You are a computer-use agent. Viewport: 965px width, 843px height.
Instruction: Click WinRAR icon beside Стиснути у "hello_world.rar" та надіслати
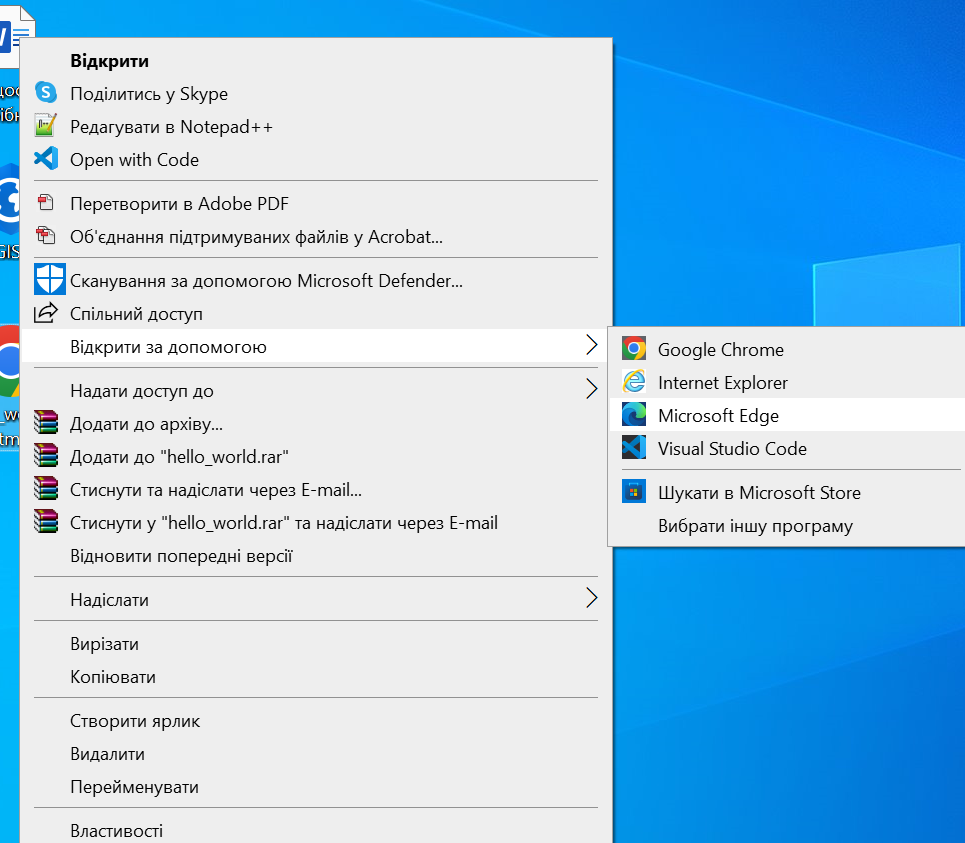(46, 522)
